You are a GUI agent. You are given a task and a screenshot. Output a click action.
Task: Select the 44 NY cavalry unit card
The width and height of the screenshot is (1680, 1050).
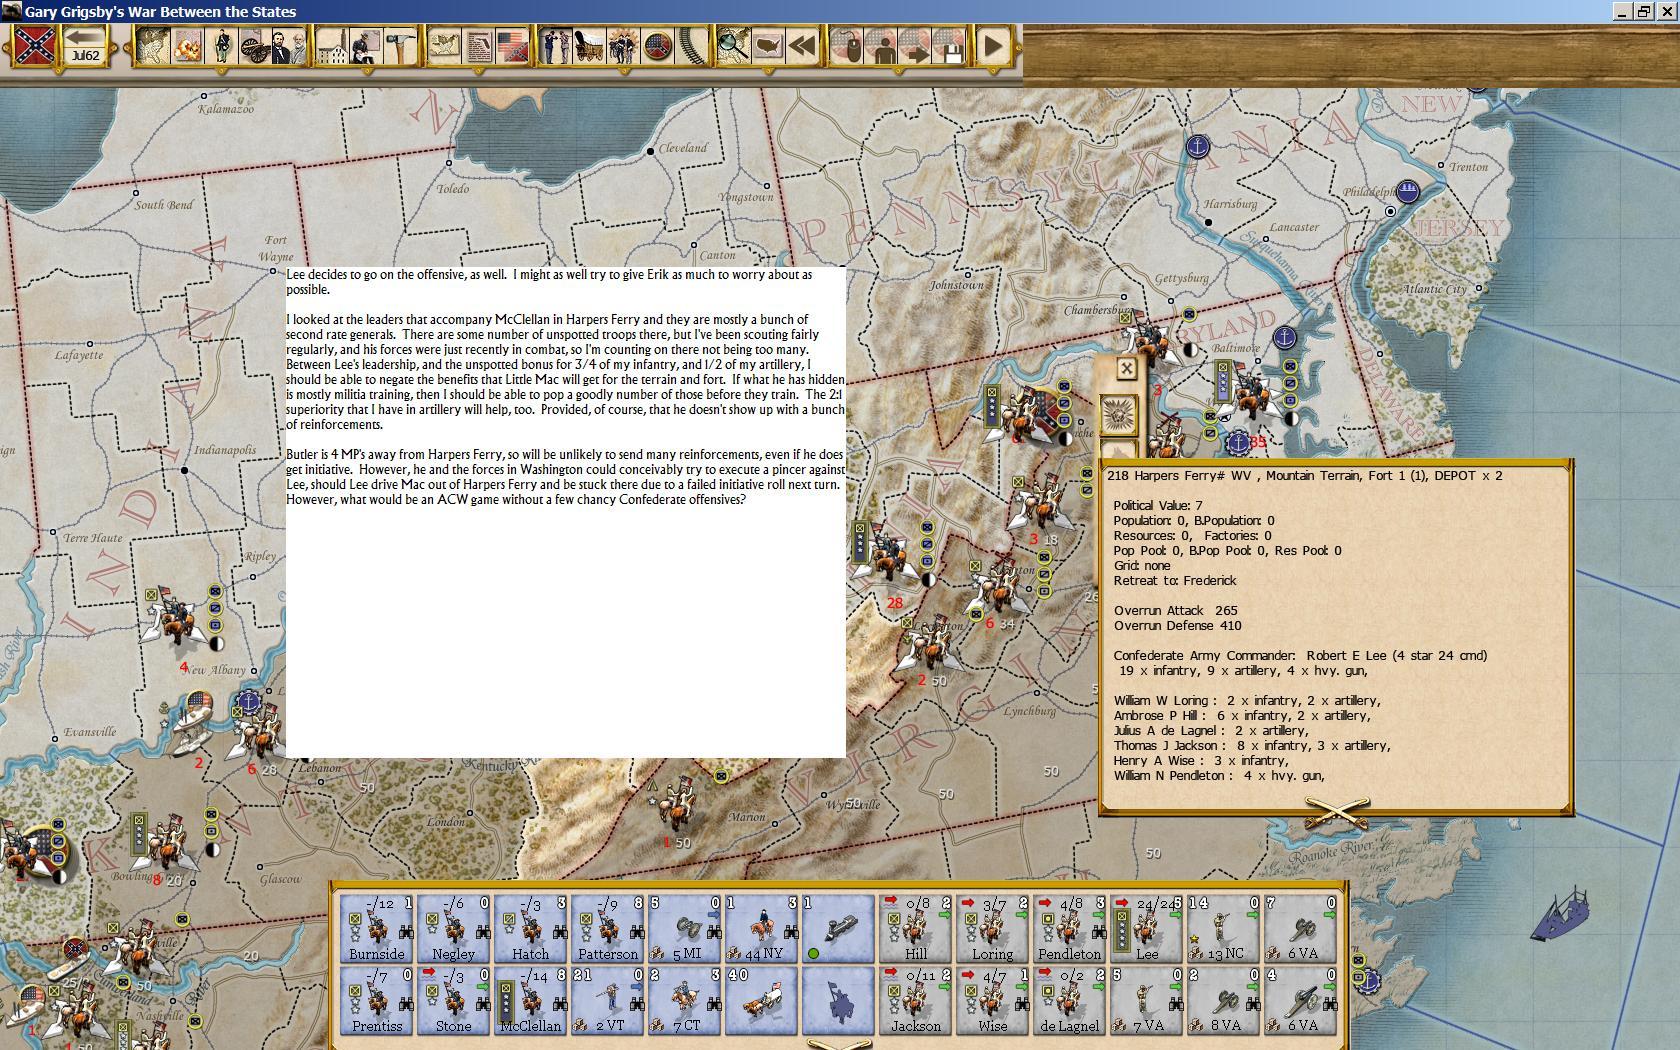pyautogui.click(x=761, y=929)
